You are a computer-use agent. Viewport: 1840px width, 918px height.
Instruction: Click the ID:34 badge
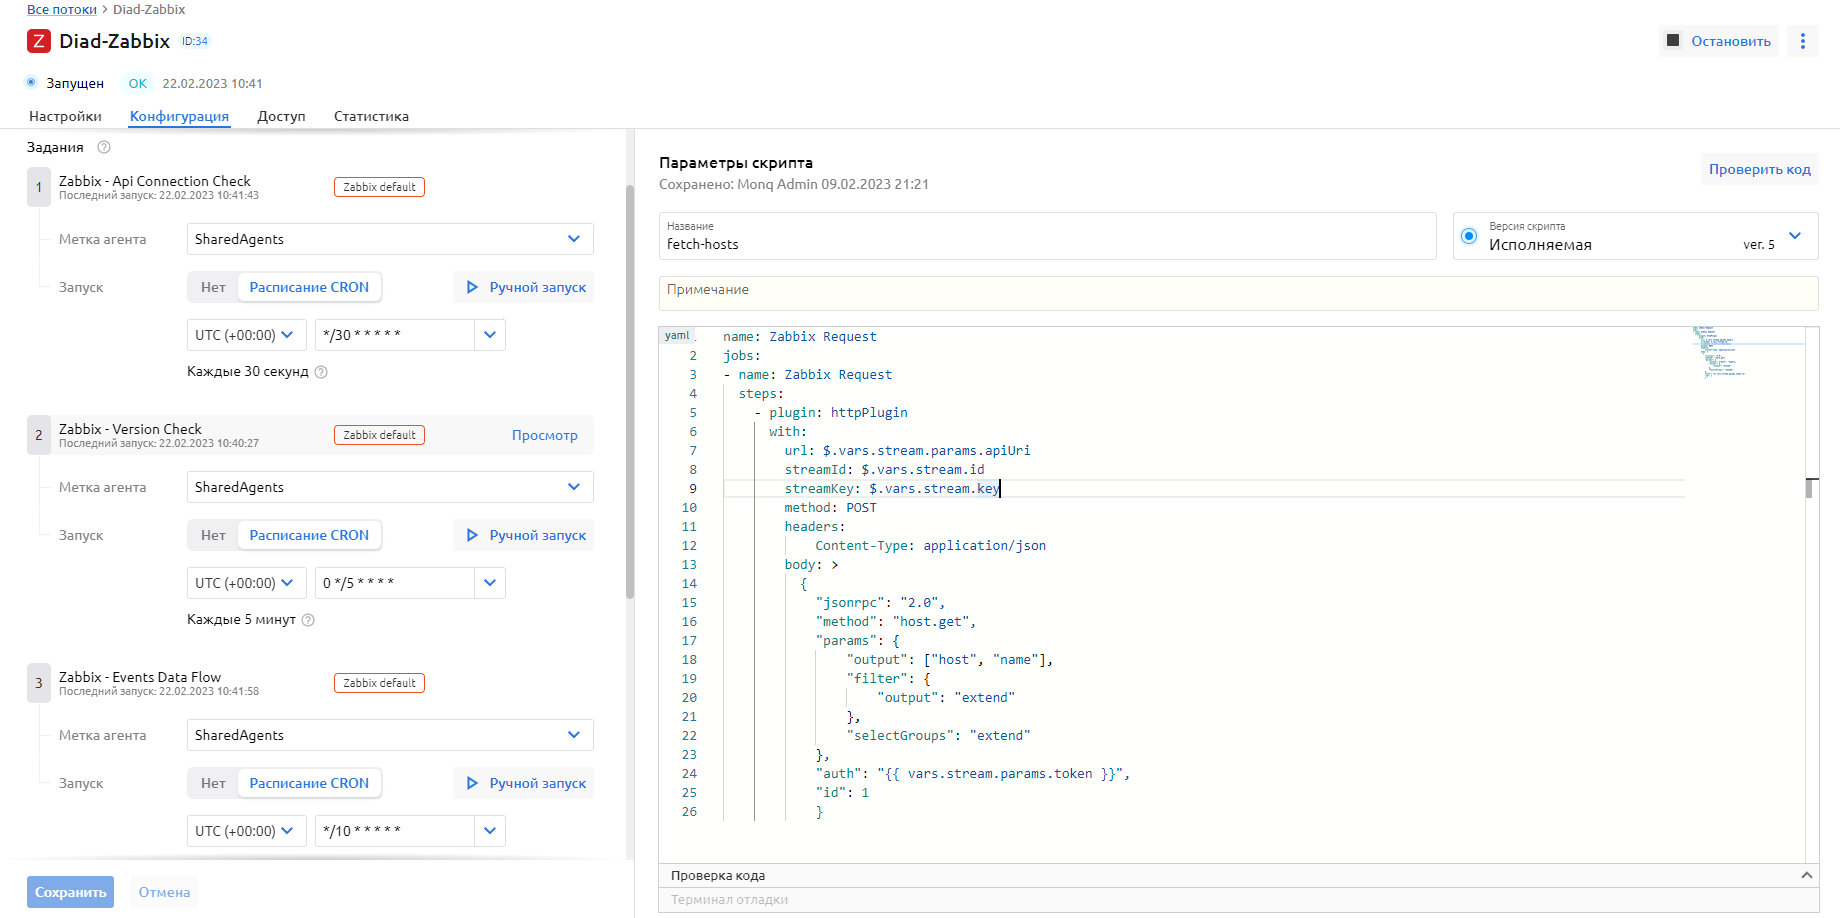[195, 41]
